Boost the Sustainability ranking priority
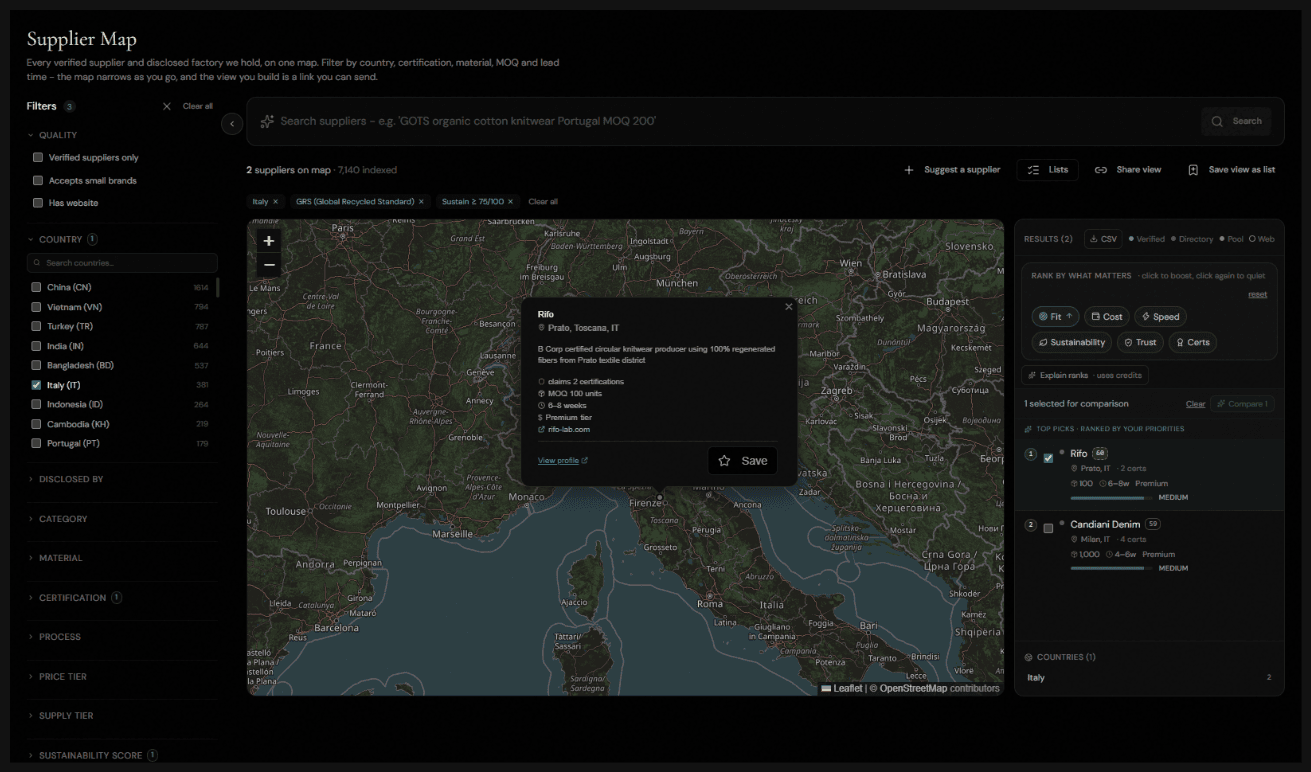 pyautogui.click(x=1071, y=342)
